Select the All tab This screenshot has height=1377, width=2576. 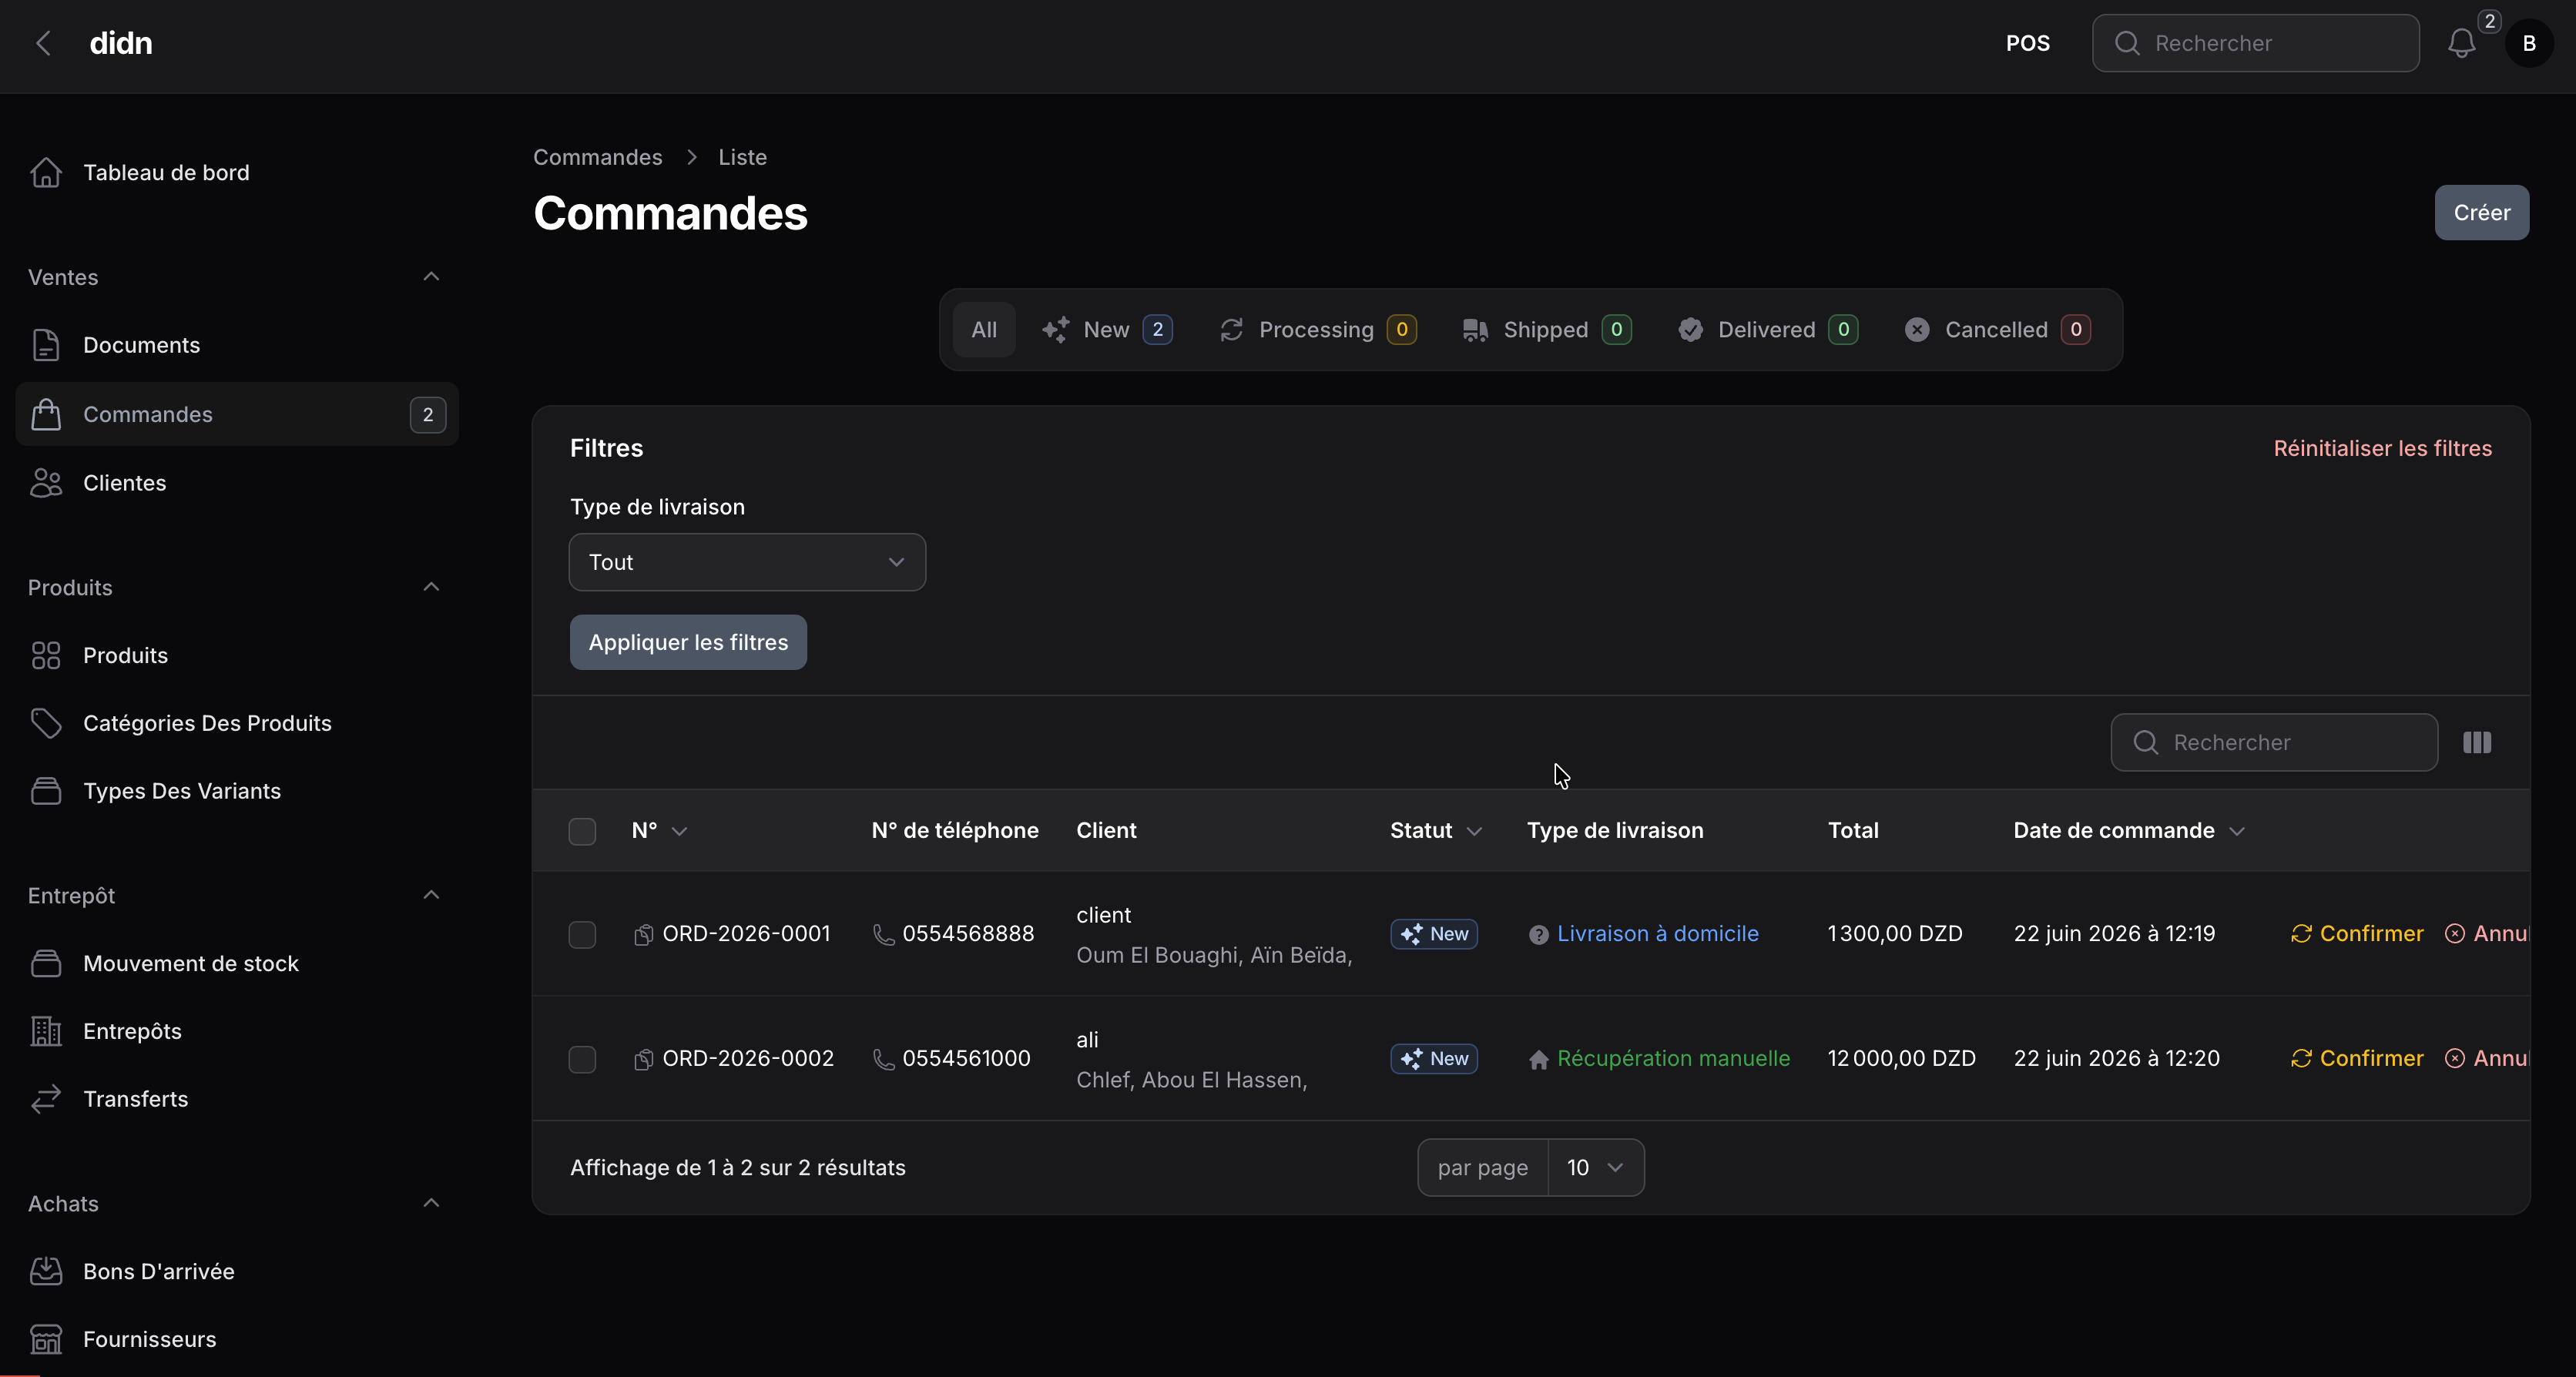coord(984,330)
